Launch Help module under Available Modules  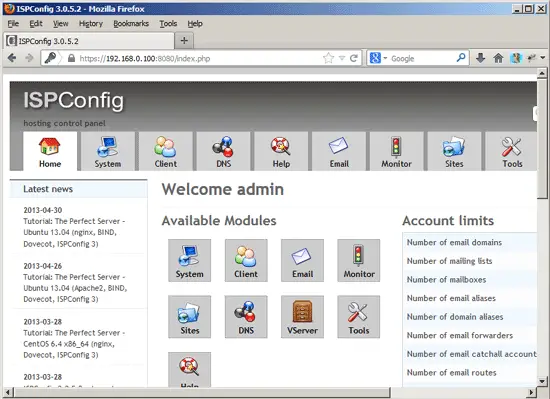pos(189,370)
